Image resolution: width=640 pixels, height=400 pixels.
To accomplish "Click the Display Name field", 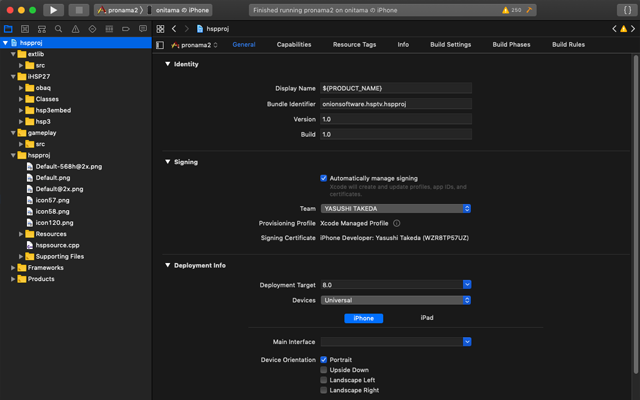I will (x=396, y=88).
